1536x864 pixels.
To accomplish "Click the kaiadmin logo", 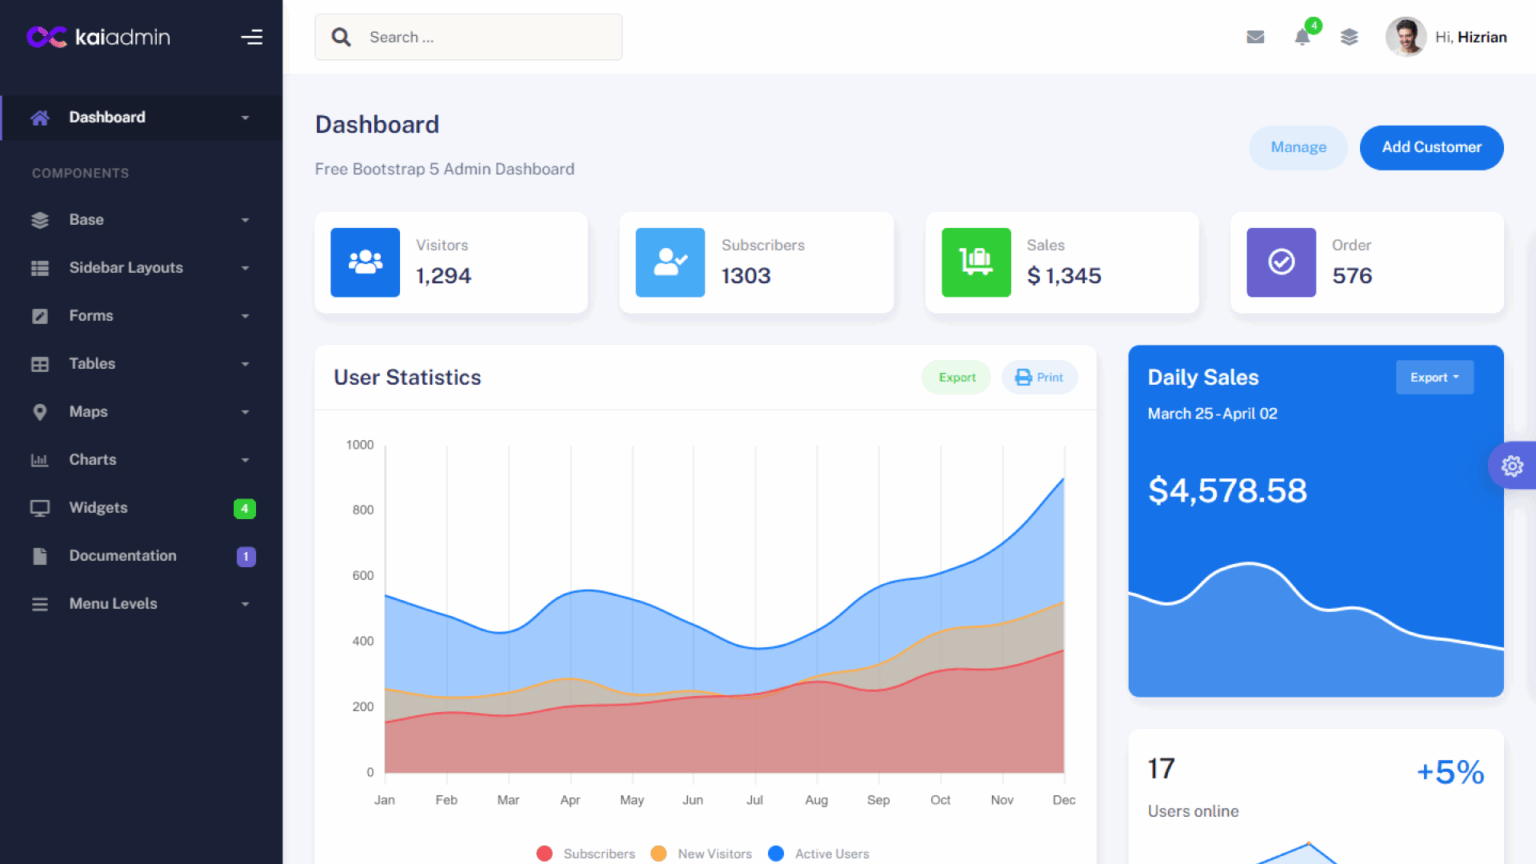I will pyautogui.click(x=98, y=37).
